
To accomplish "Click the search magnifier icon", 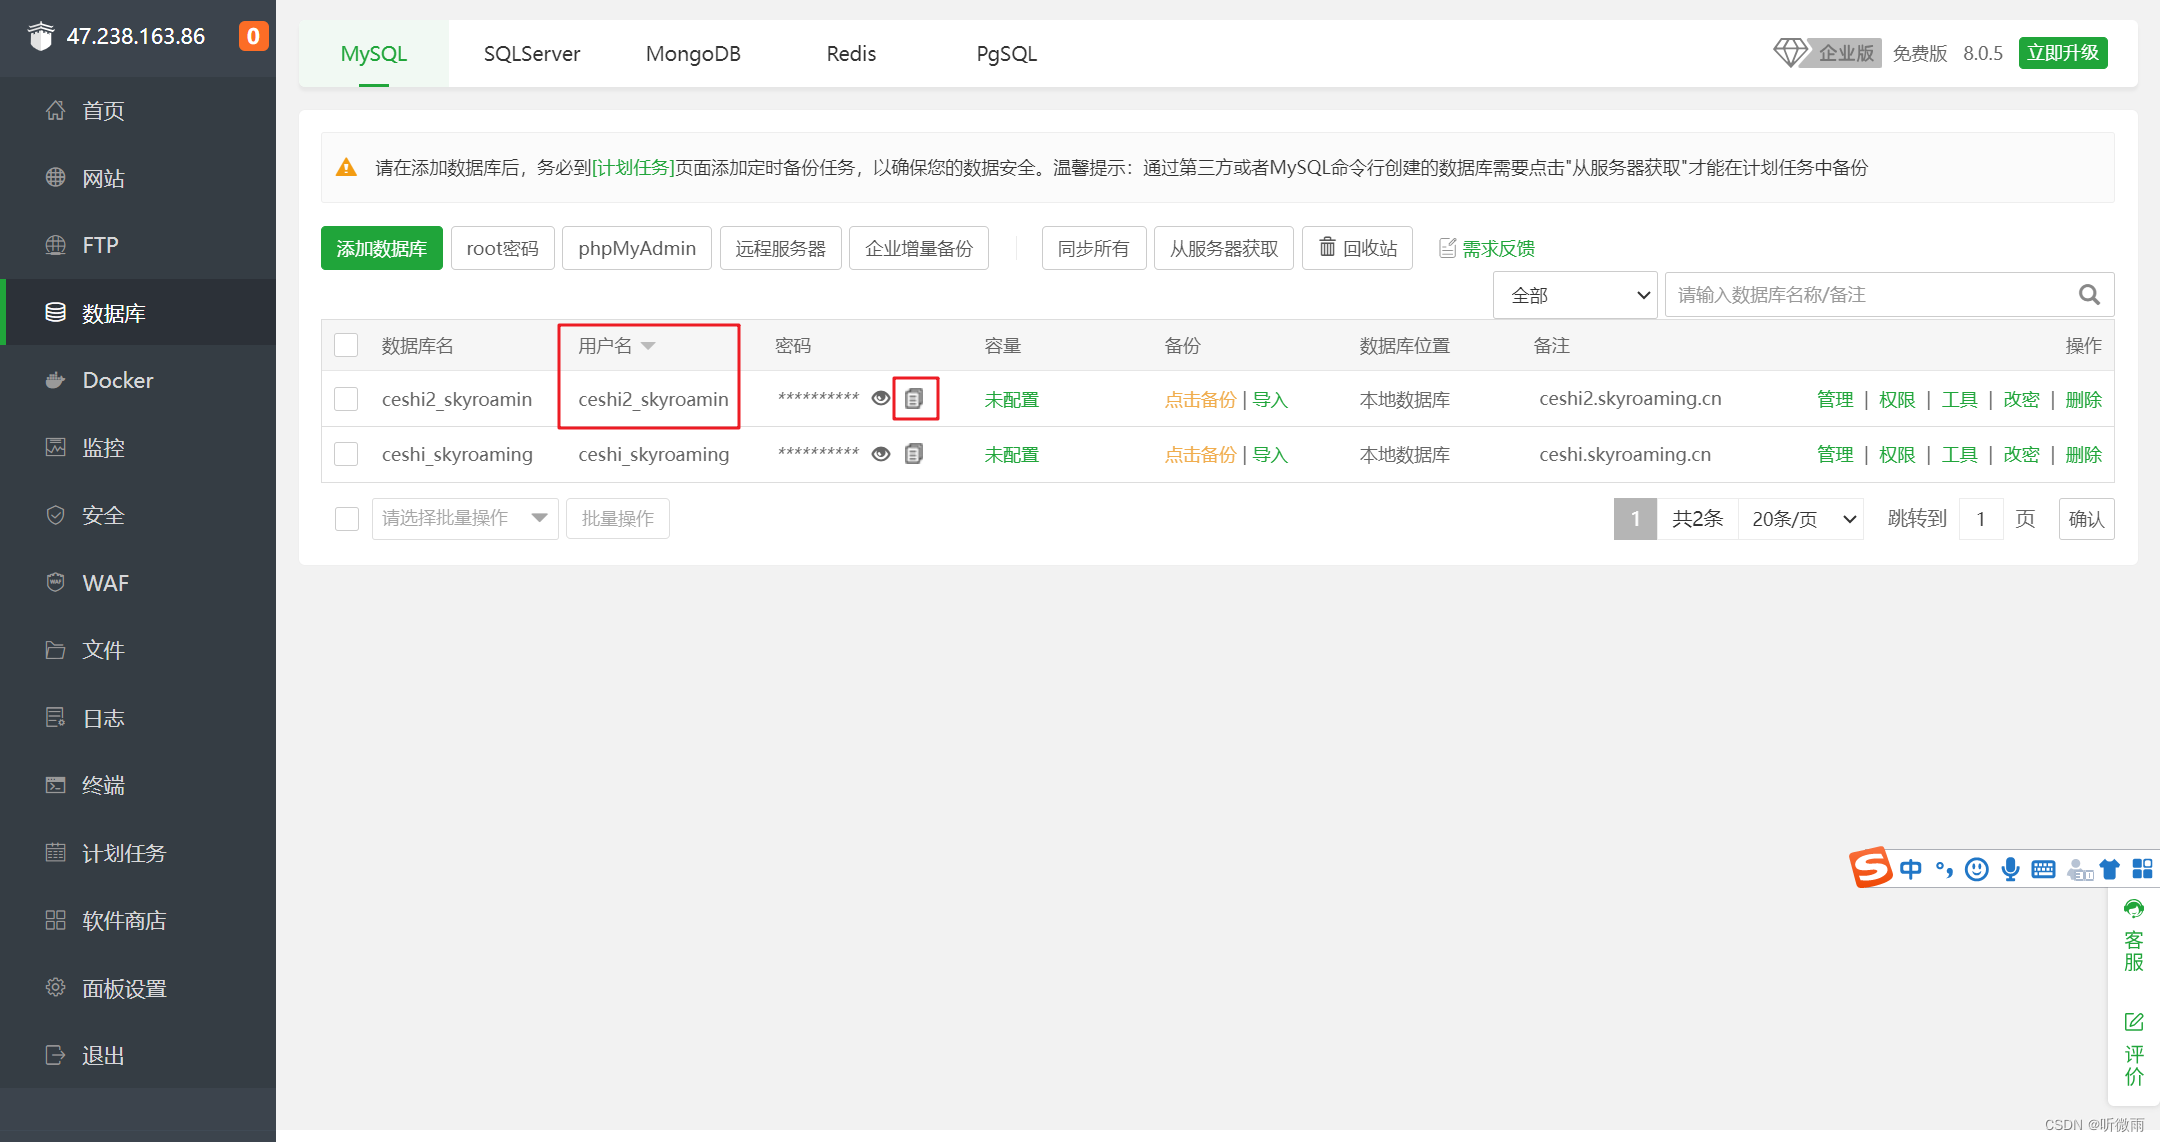I will [x=2088, y=295].
